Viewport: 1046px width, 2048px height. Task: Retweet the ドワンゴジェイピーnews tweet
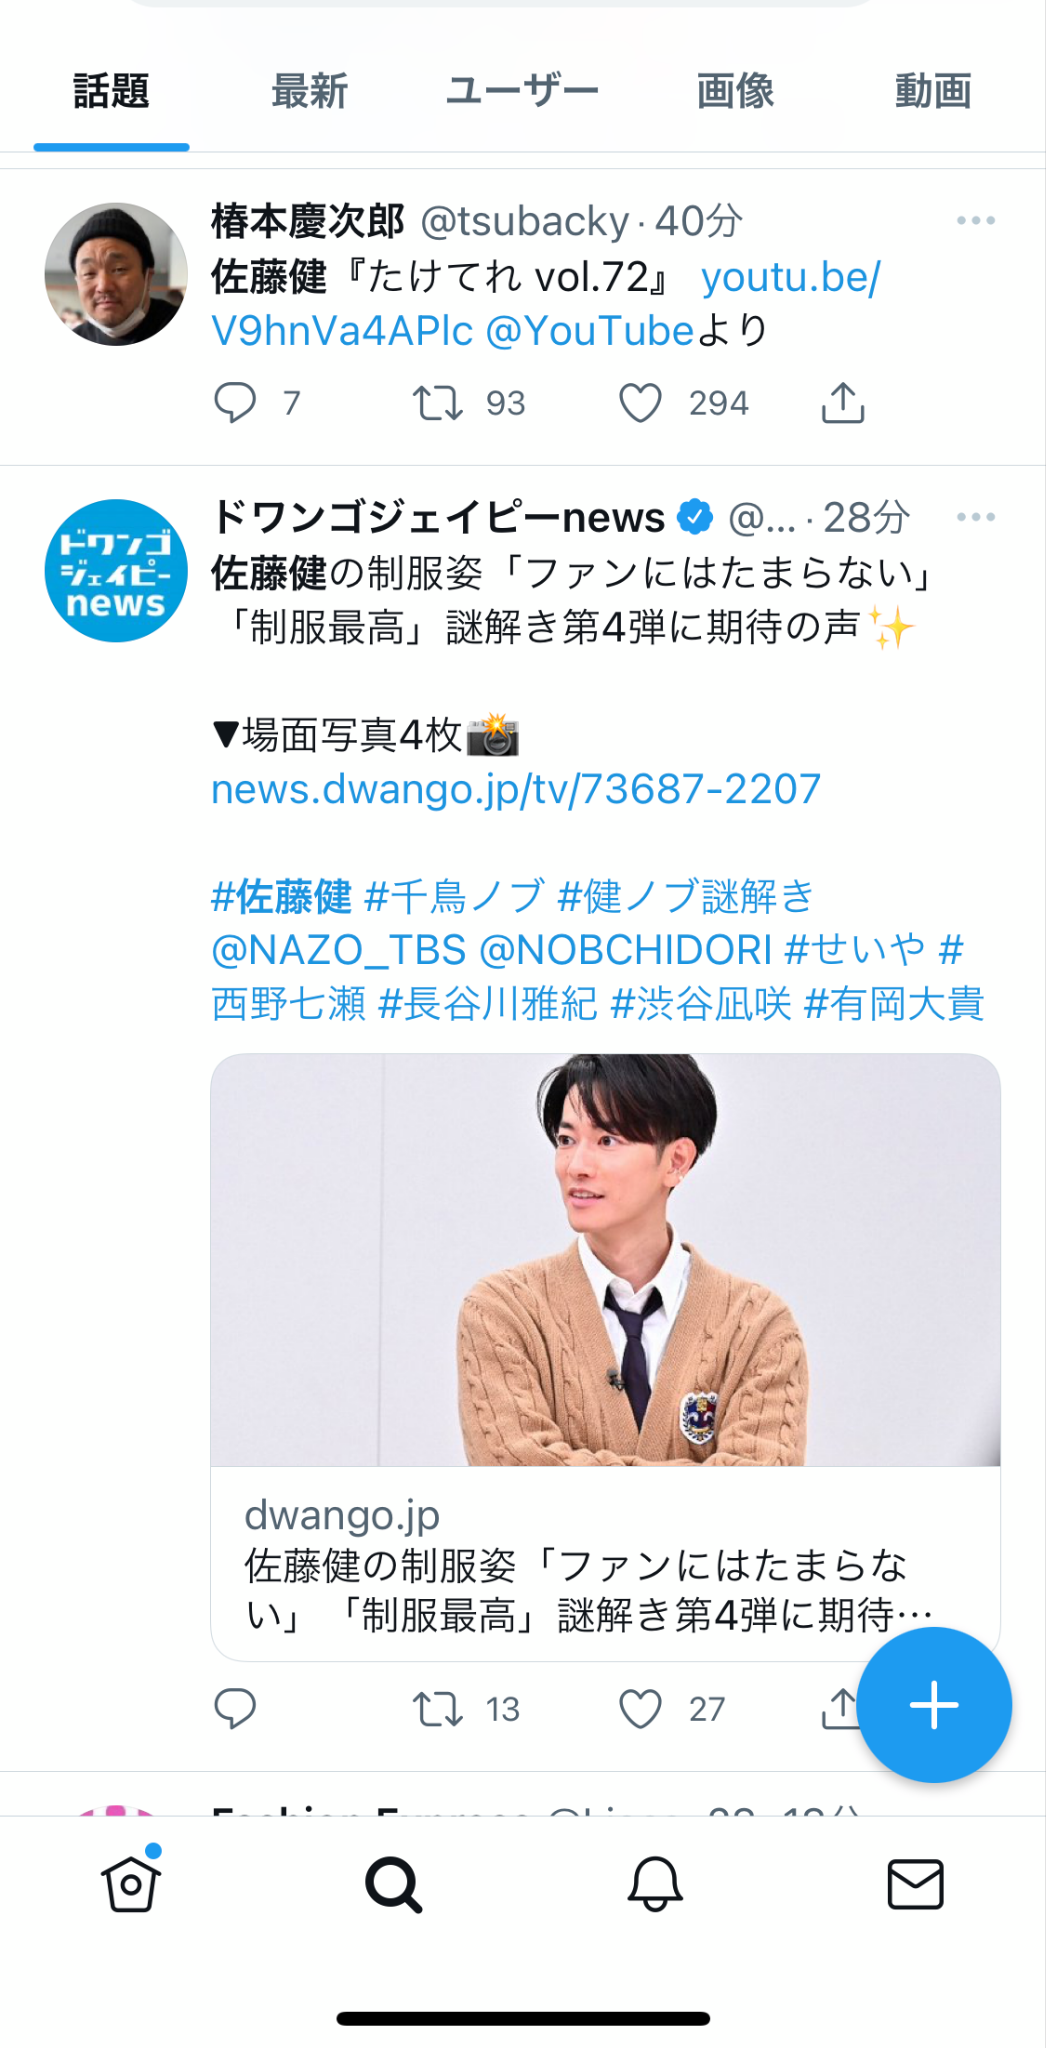pos(438,1709)
